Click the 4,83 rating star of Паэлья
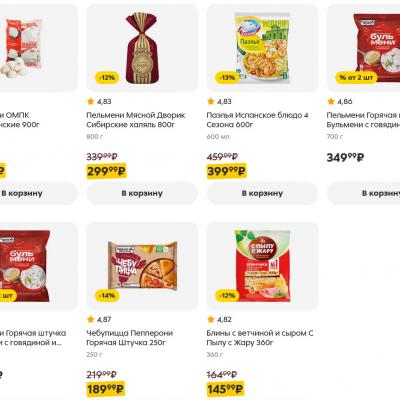Image resolution: width=400 pixels, height=400 pixels. click(211, 101)
